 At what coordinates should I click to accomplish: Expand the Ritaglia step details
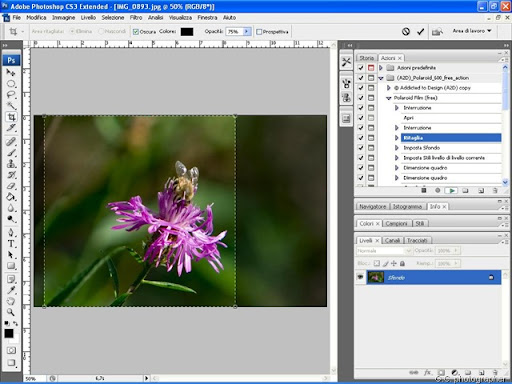tap(397, 138)
